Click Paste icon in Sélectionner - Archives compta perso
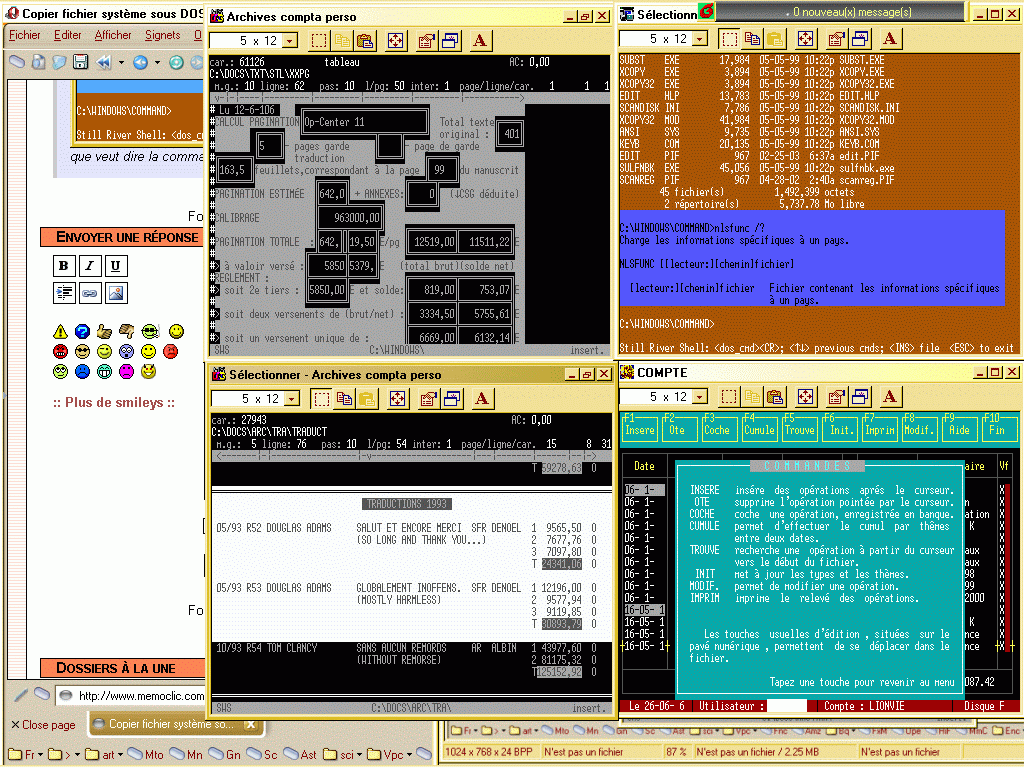1024x768 pixels. (367, 399)
